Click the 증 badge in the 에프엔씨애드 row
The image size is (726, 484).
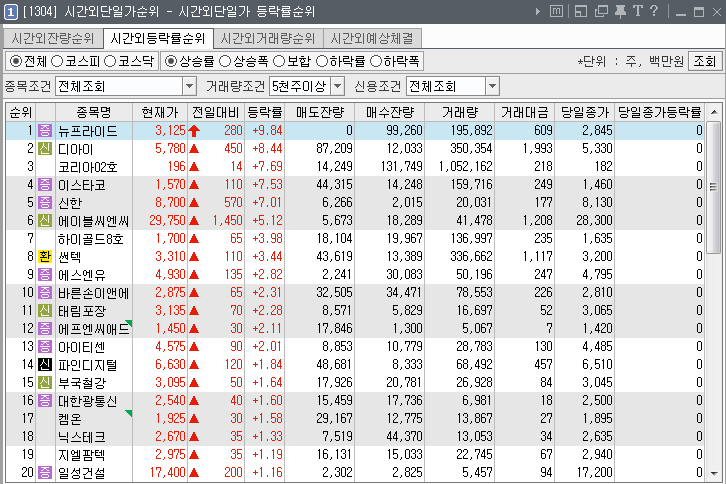tap(45, 328)
